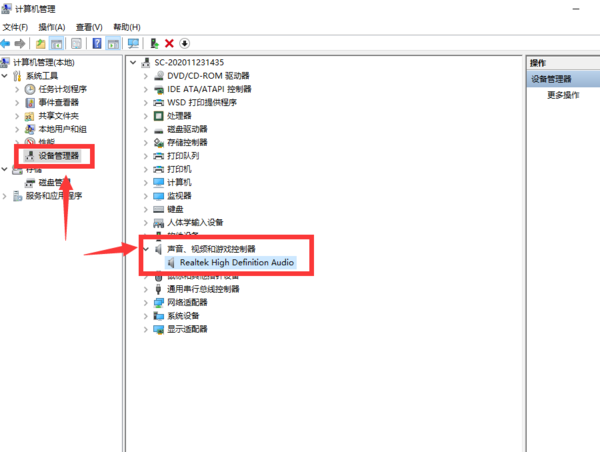
Task: Open the blue Help question mark icon
Action: 97,43
